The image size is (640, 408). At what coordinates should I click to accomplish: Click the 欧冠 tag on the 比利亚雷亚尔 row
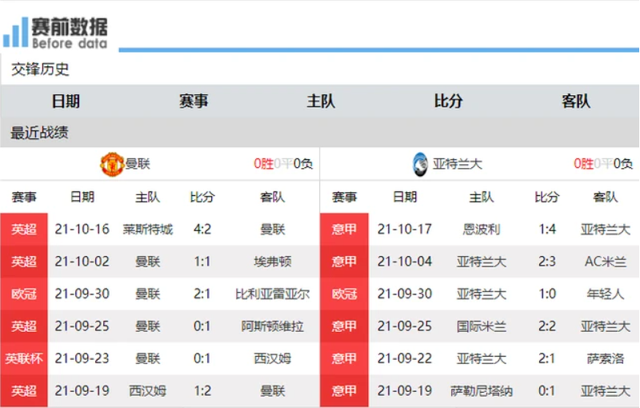24,294
